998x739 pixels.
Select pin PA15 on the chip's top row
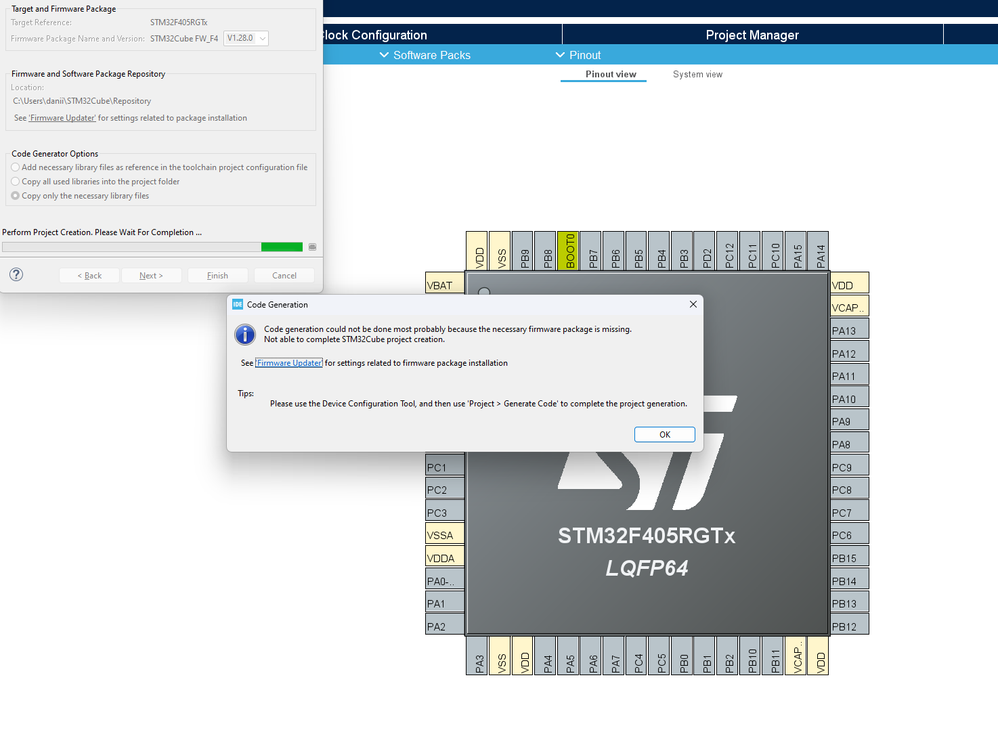pyautogui.click(x=798, y=251)
